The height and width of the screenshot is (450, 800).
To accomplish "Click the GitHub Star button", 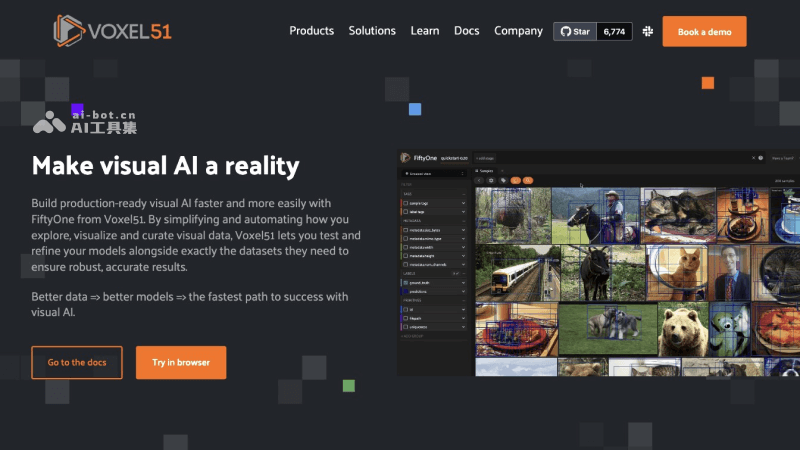I will [x=575, y=32].
